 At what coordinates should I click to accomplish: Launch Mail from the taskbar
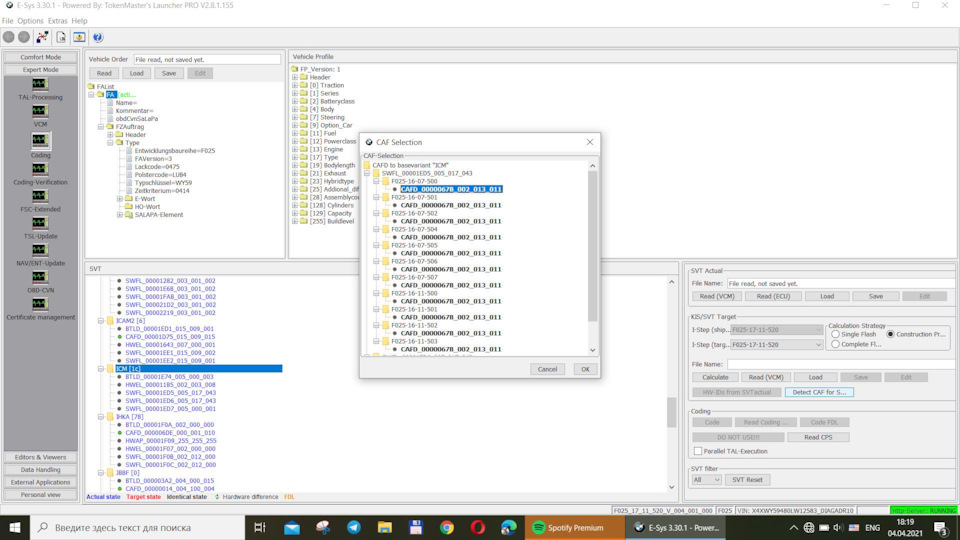[292, 527]
